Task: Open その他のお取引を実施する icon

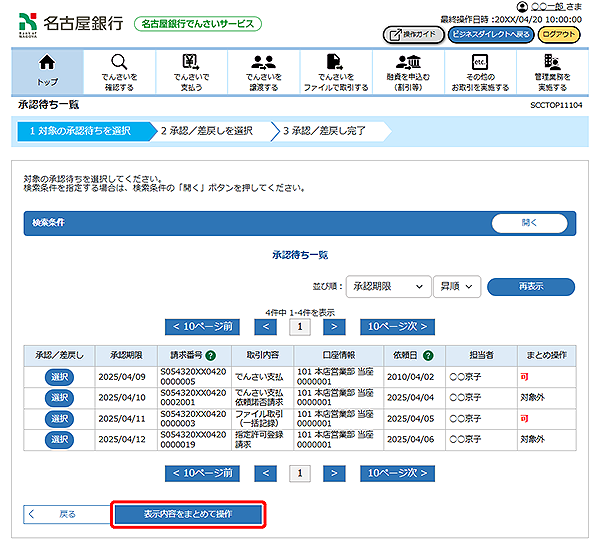Action: 479,62
